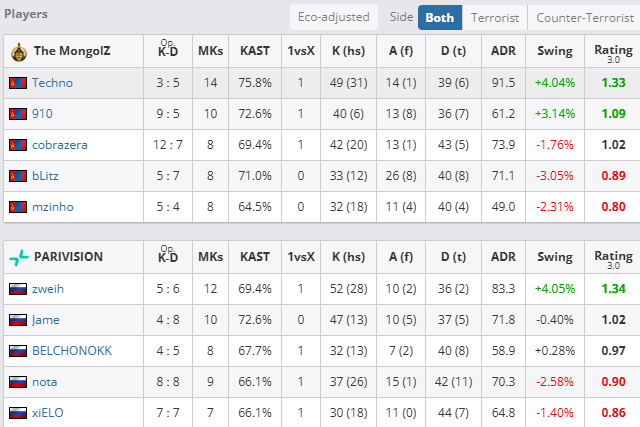Sort MongolZ players by Op. K-D

(168, 50)
